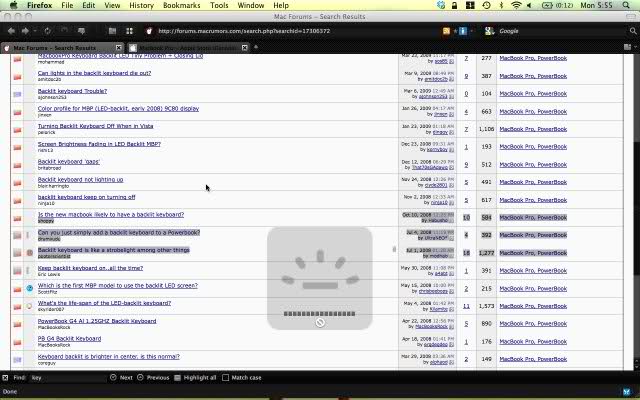This screenshot has width=640, height=400.
Task: Open thread 'Can lights in the backlit keyboard die out?'
Action: point(94,73)
